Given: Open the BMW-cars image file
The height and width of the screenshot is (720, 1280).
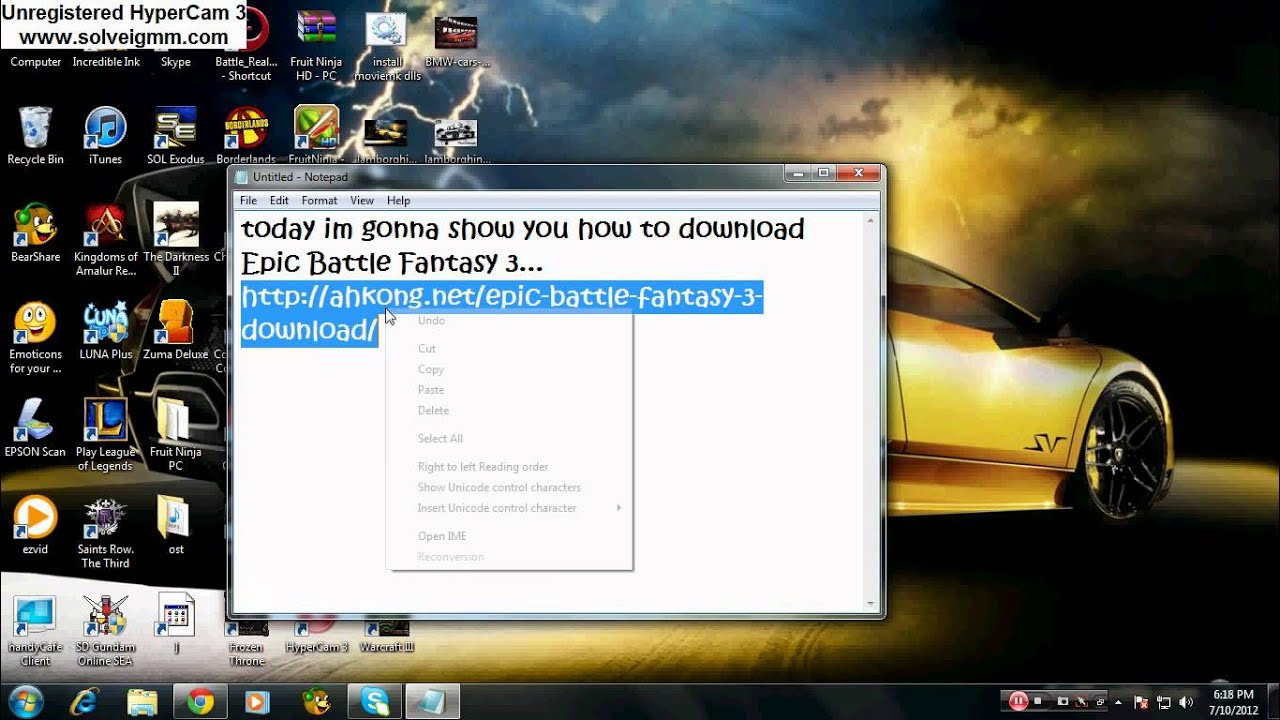Looking at the screenshot, I should coord(457,40).
